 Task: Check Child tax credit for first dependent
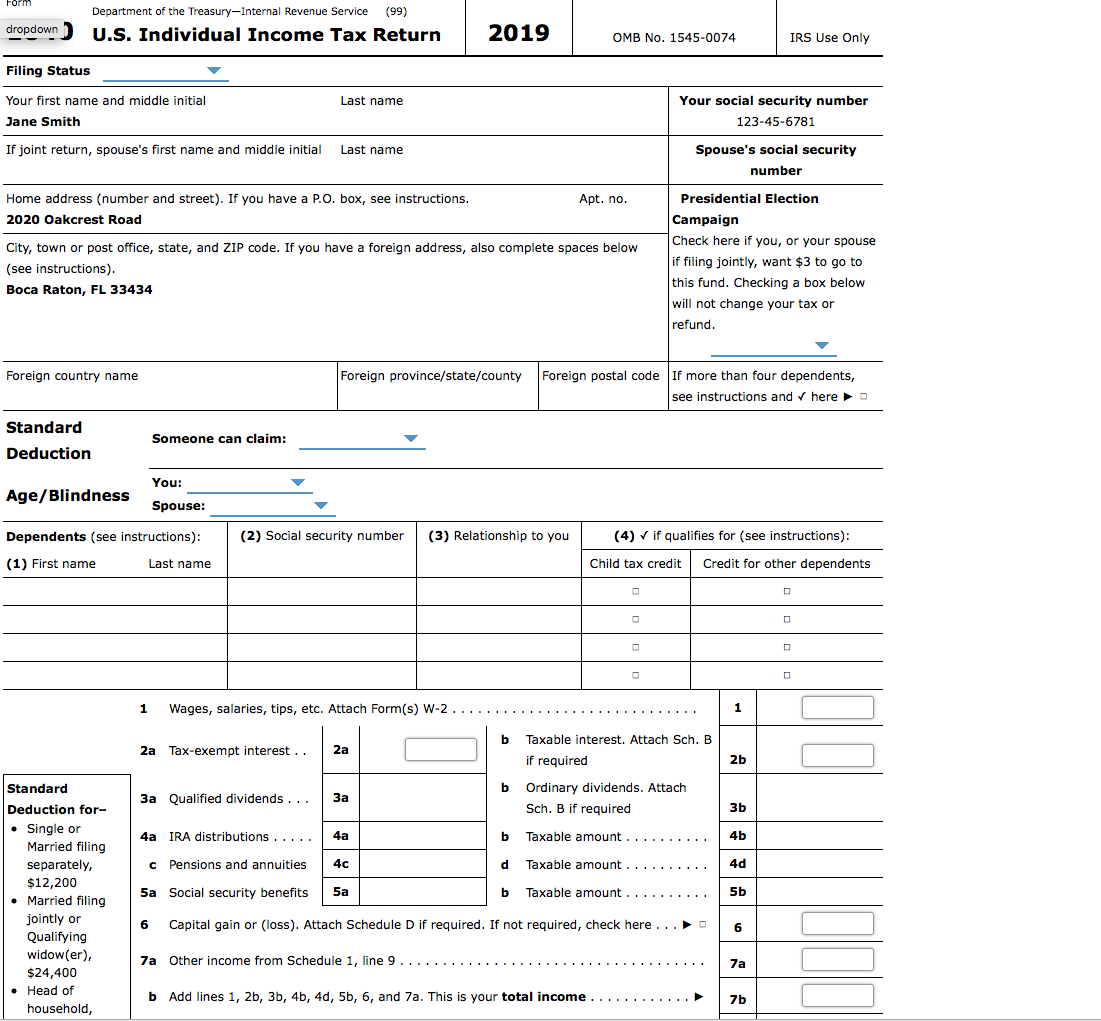634,591
